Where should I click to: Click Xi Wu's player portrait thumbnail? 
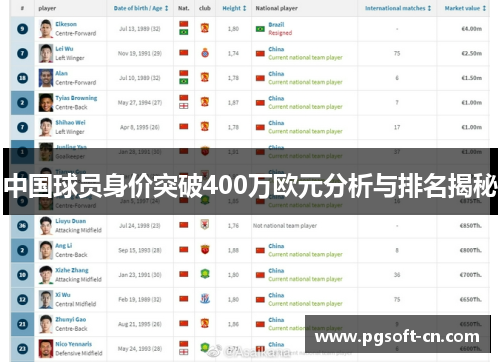coord(46,299)
